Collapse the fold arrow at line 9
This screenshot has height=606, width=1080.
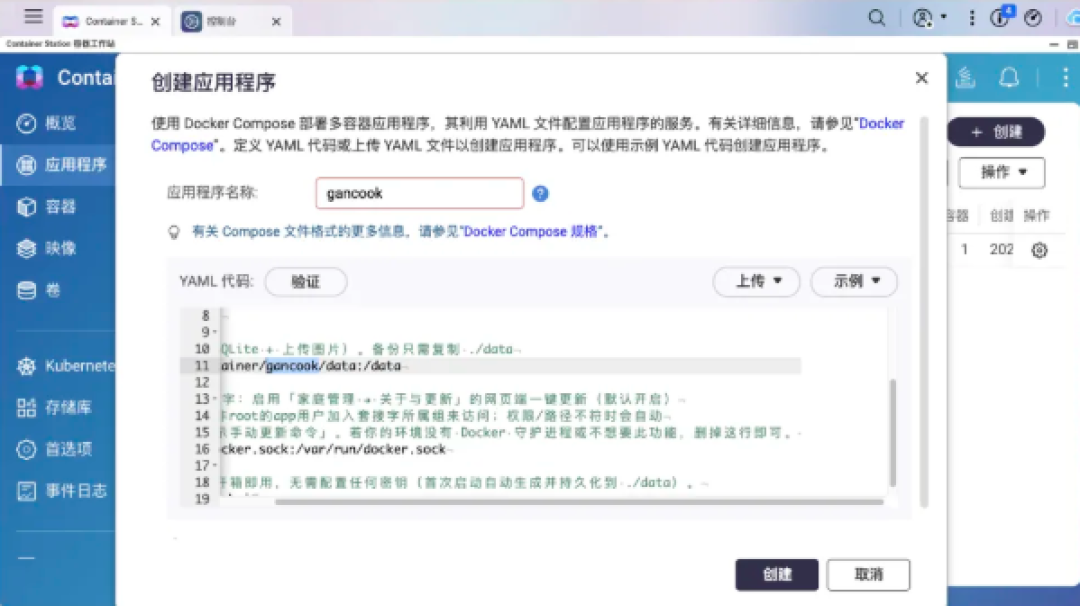pyautogui.click(x=215, y=333)
